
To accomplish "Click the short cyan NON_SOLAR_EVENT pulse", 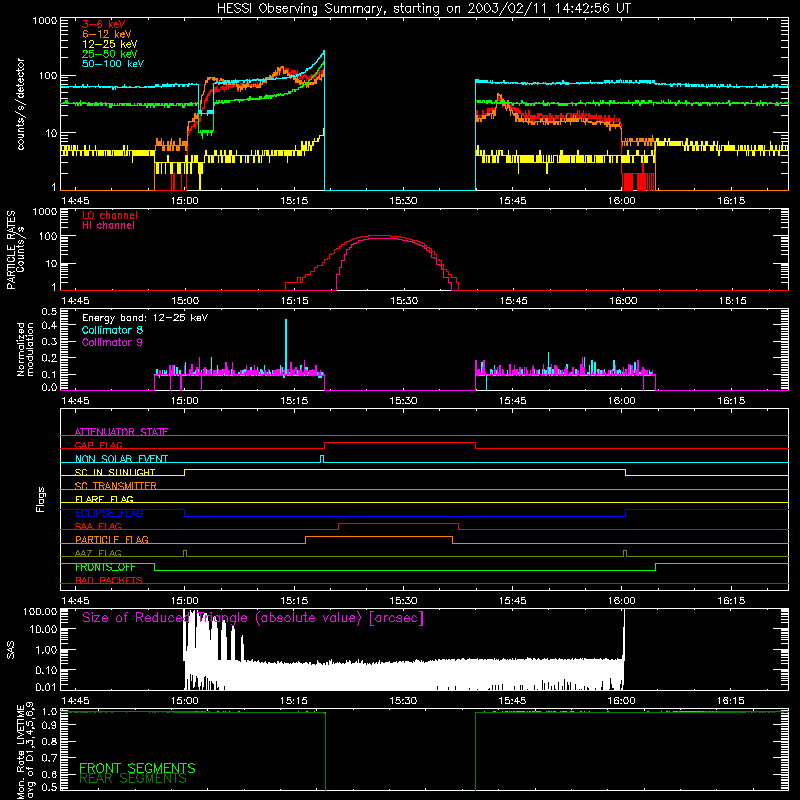I will click(321, 459).
